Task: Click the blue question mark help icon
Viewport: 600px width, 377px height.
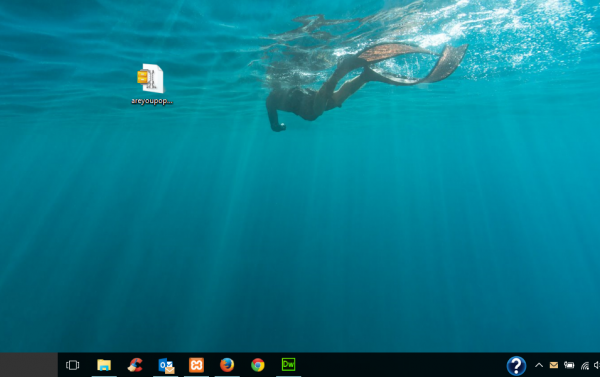Action: pyautogui.click(x=516, y=366)
